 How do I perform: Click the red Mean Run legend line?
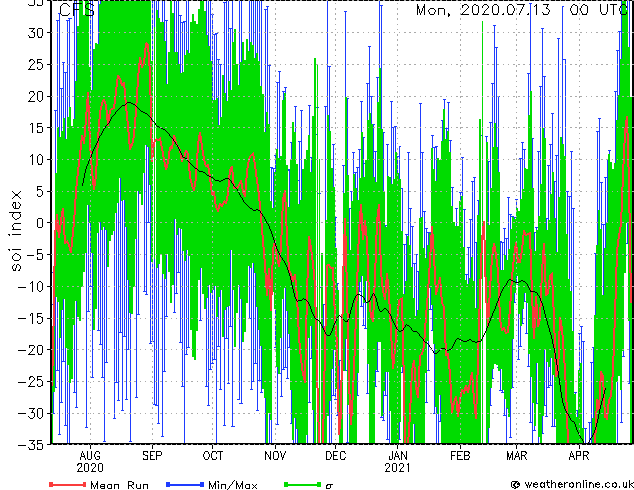[68, 484]
